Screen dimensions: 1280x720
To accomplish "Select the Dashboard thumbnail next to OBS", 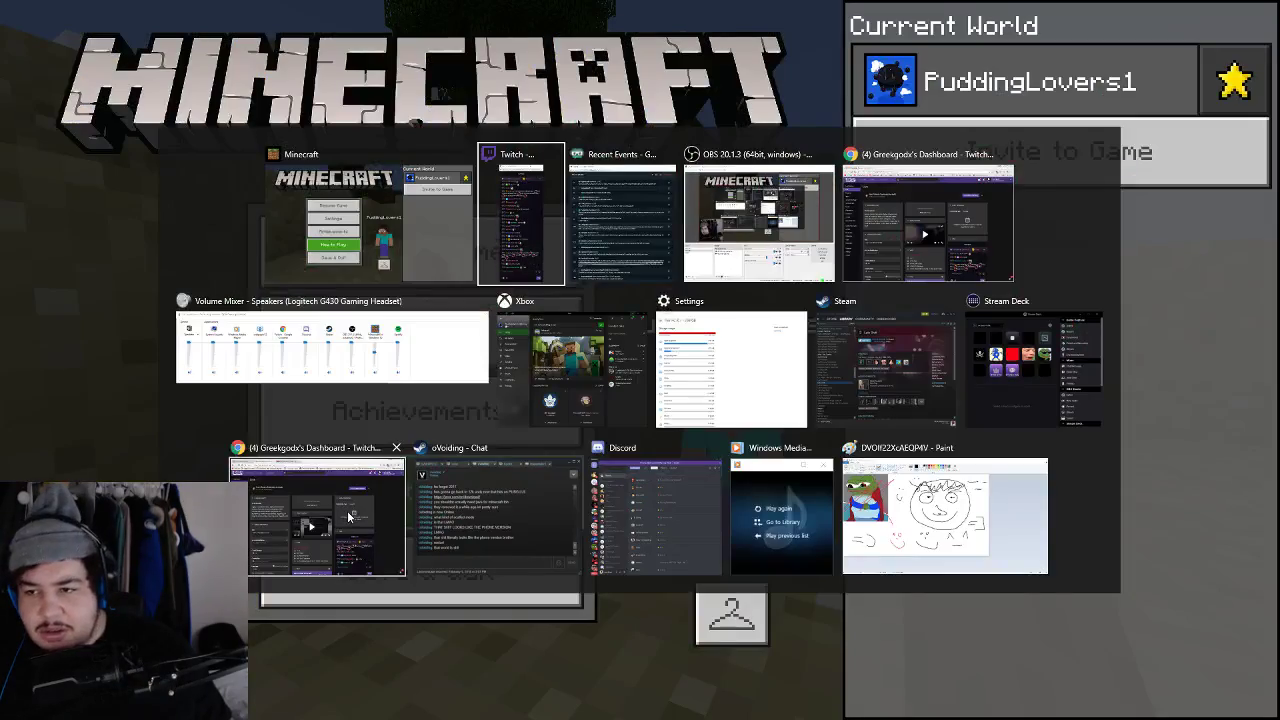I will tap(928, 223).
